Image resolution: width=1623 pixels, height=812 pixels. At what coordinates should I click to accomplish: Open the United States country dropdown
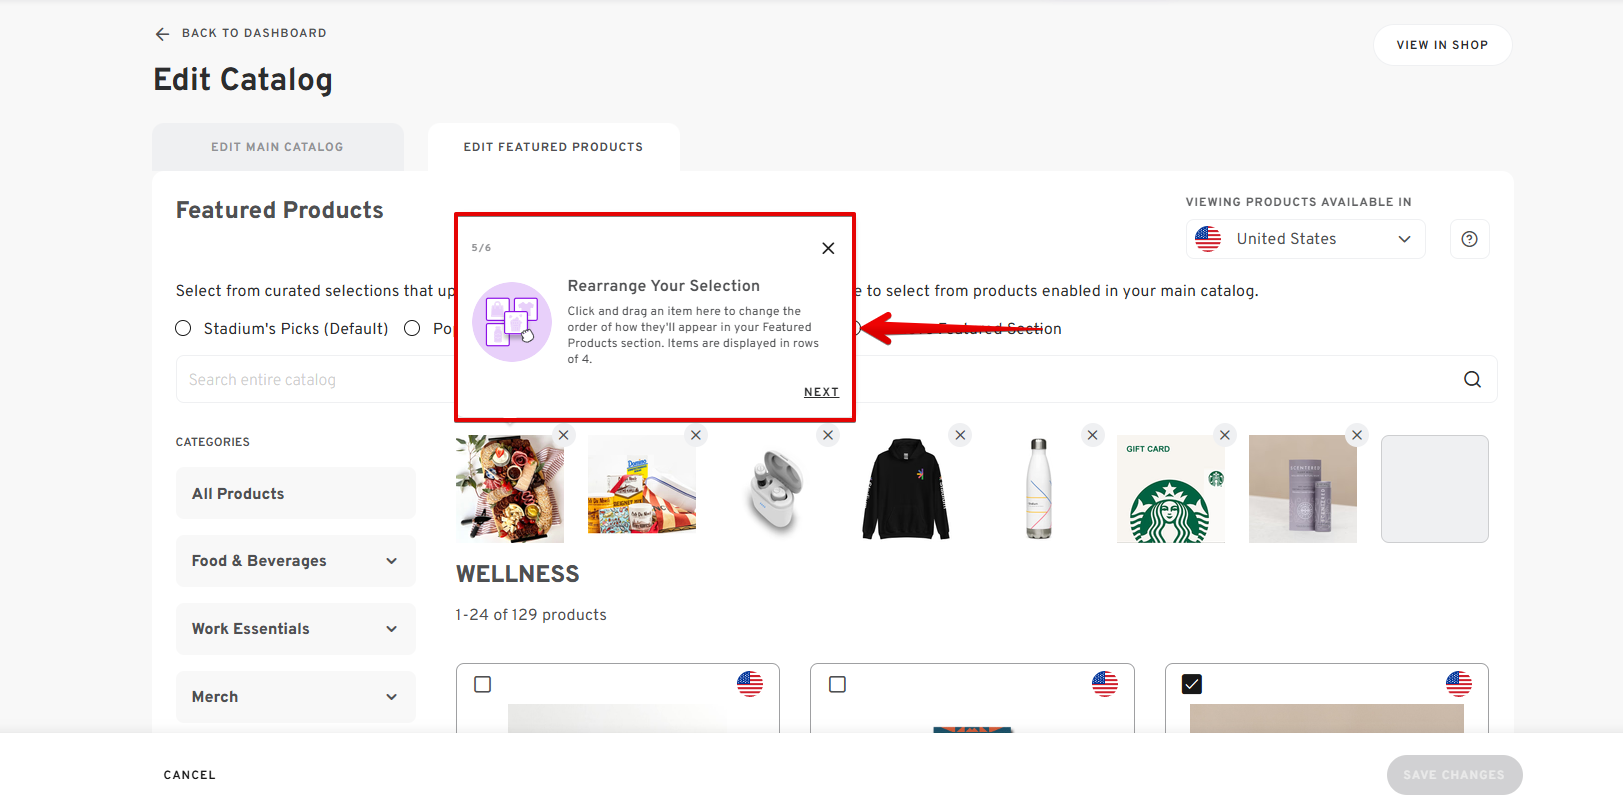(x=1305, y=239)
